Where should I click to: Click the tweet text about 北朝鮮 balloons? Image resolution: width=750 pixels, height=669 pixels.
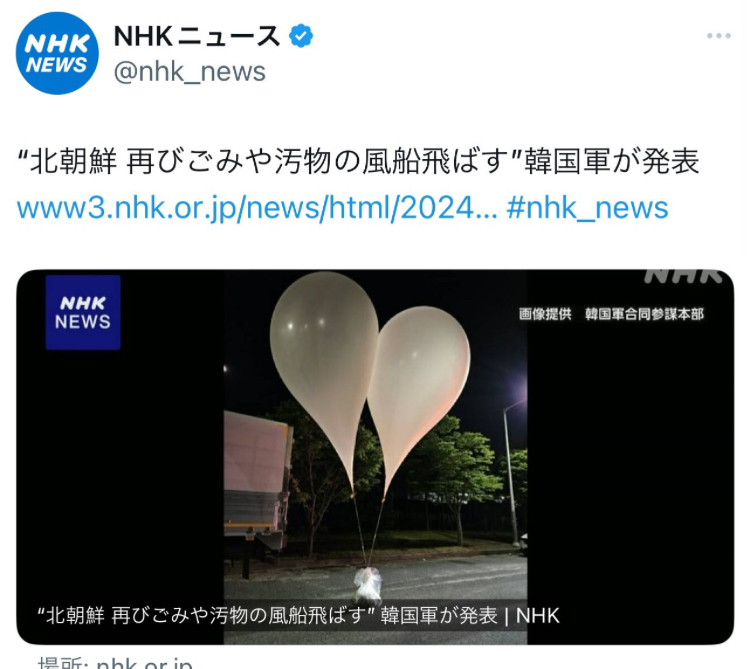[x=358, y=161]
